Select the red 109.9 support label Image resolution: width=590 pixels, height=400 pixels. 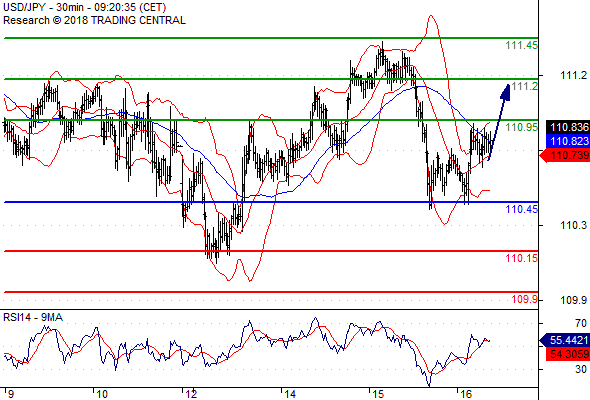point(525,299)
